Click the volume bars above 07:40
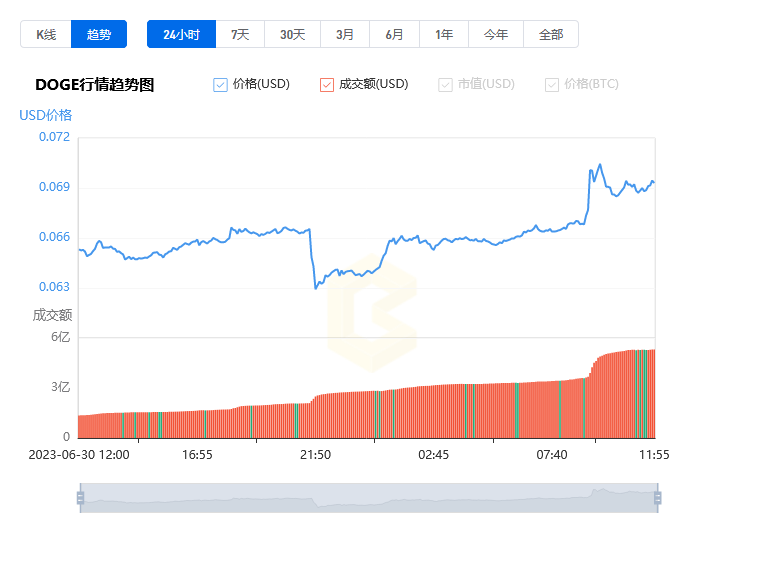The width and height of the screenshot is (780, 563). [x=551, y=410]
